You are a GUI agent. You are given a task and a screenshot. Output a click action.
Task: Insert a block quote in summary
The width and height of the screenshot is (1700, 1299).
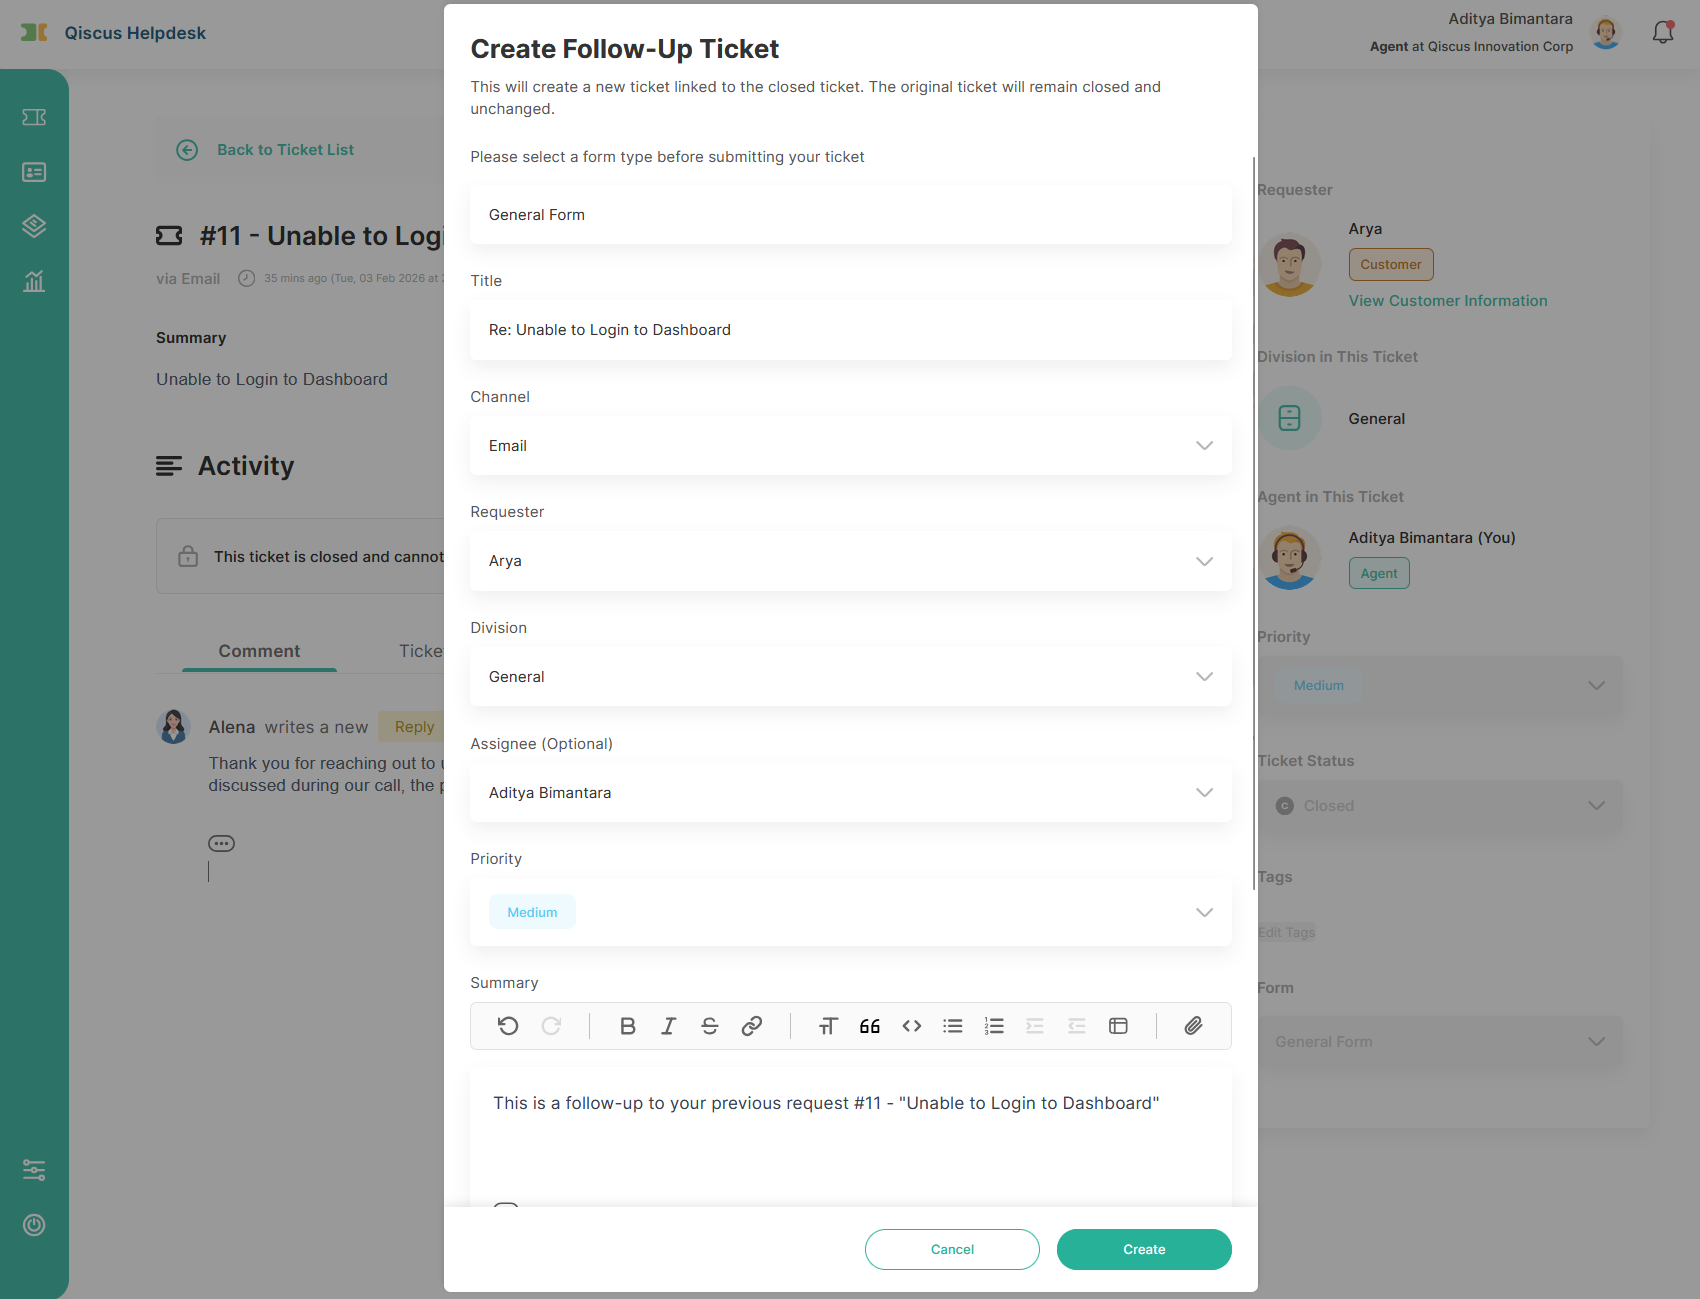point(870,1026)
